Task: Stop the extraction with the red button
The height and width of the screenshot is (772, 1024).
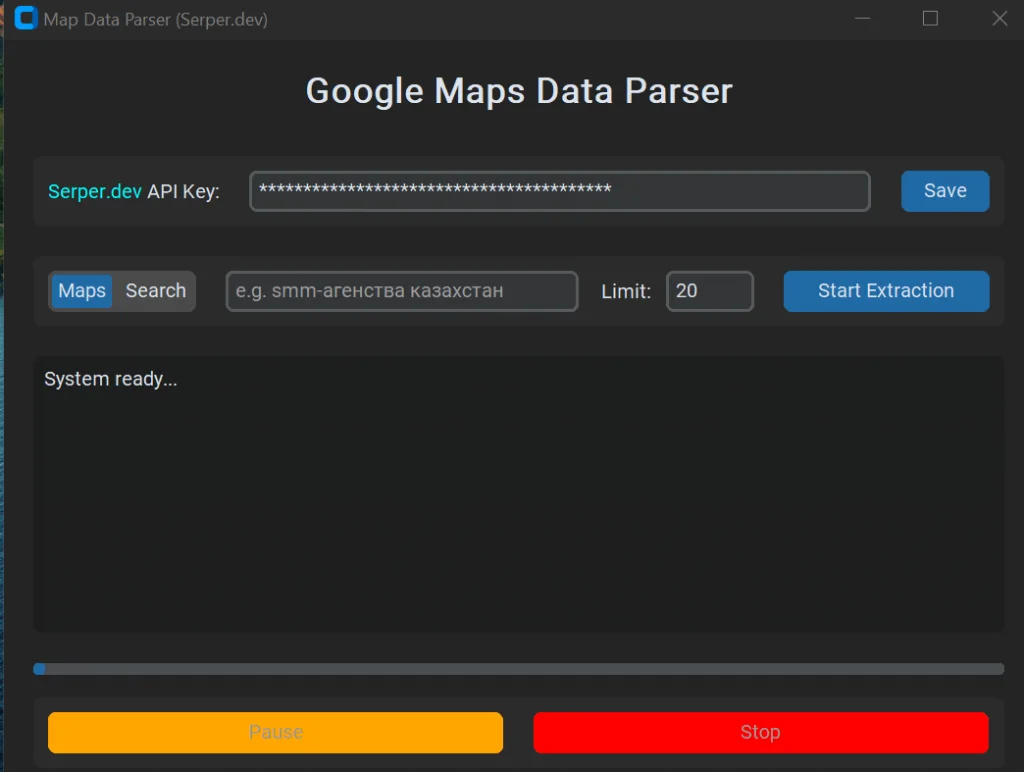Action: [760, 733]
